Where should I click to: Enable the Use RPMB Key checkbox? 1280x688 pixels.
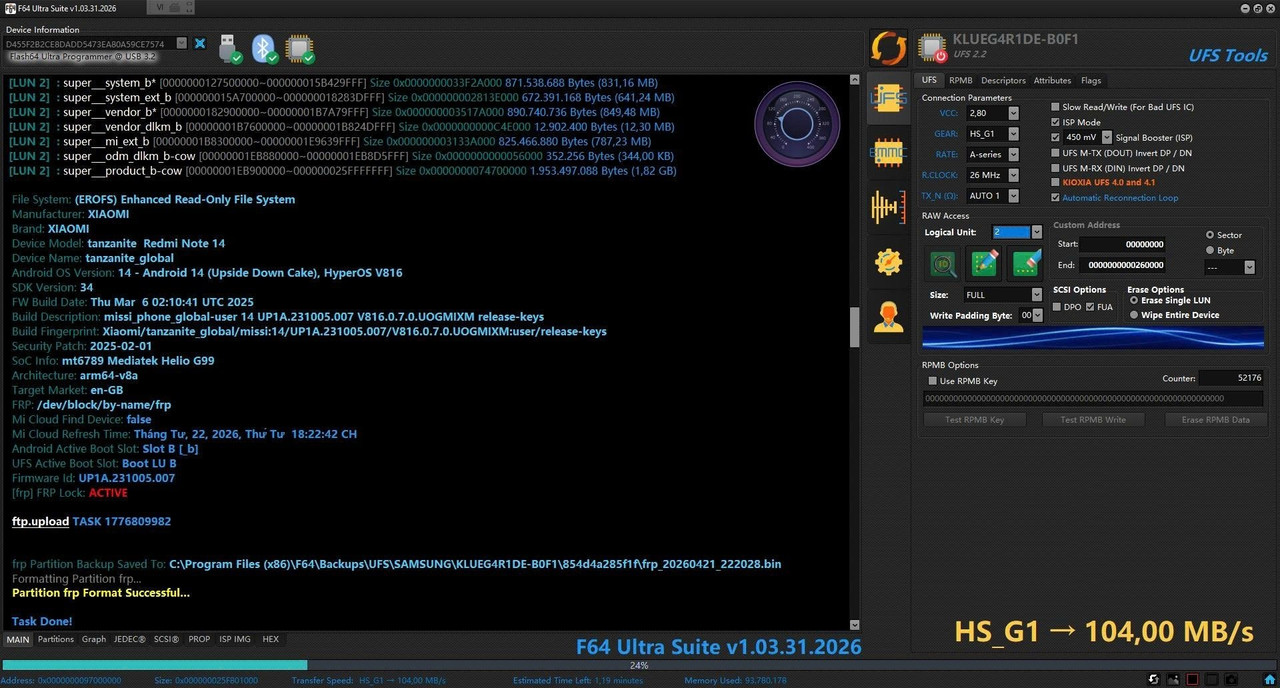(933, 381)
